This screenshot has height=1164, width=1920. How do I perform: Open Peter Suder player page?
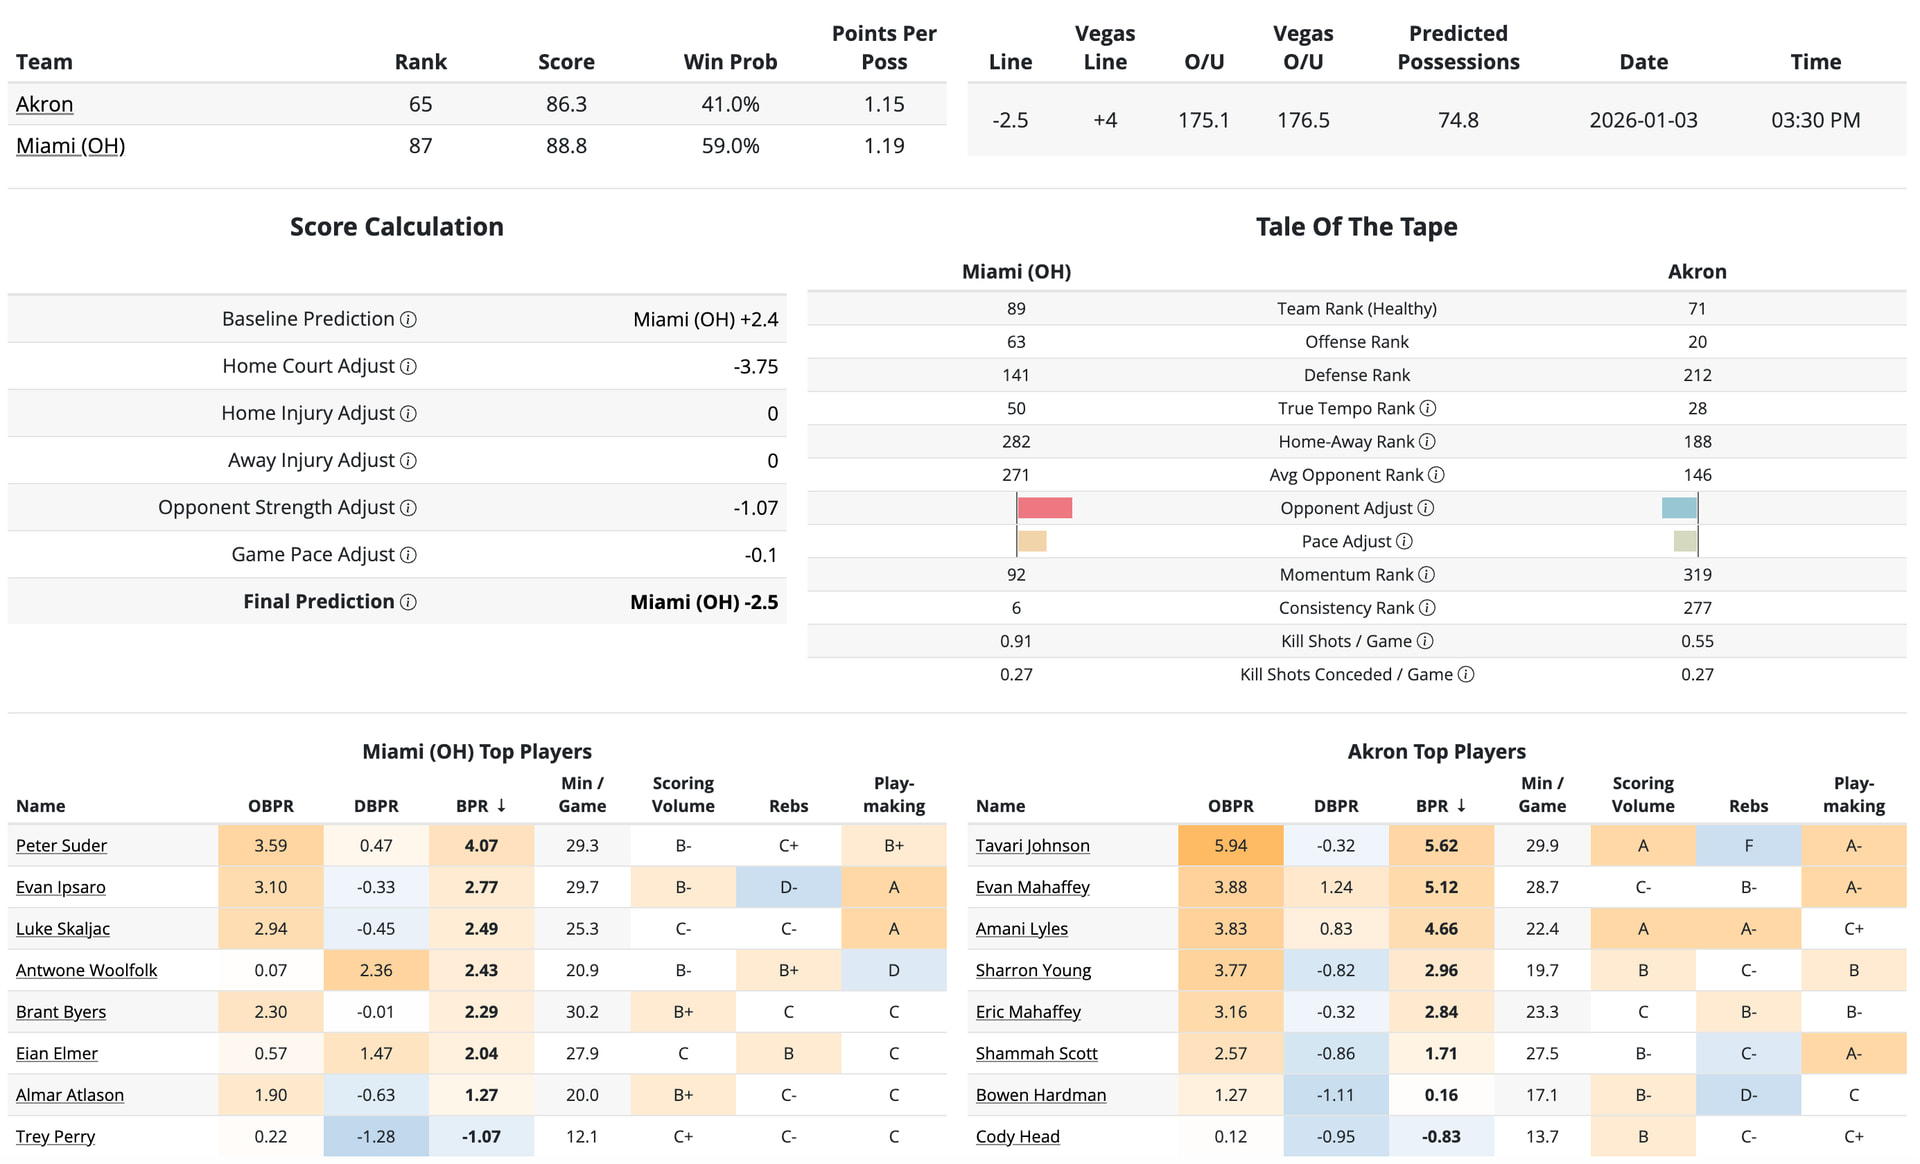pos(61,846)
